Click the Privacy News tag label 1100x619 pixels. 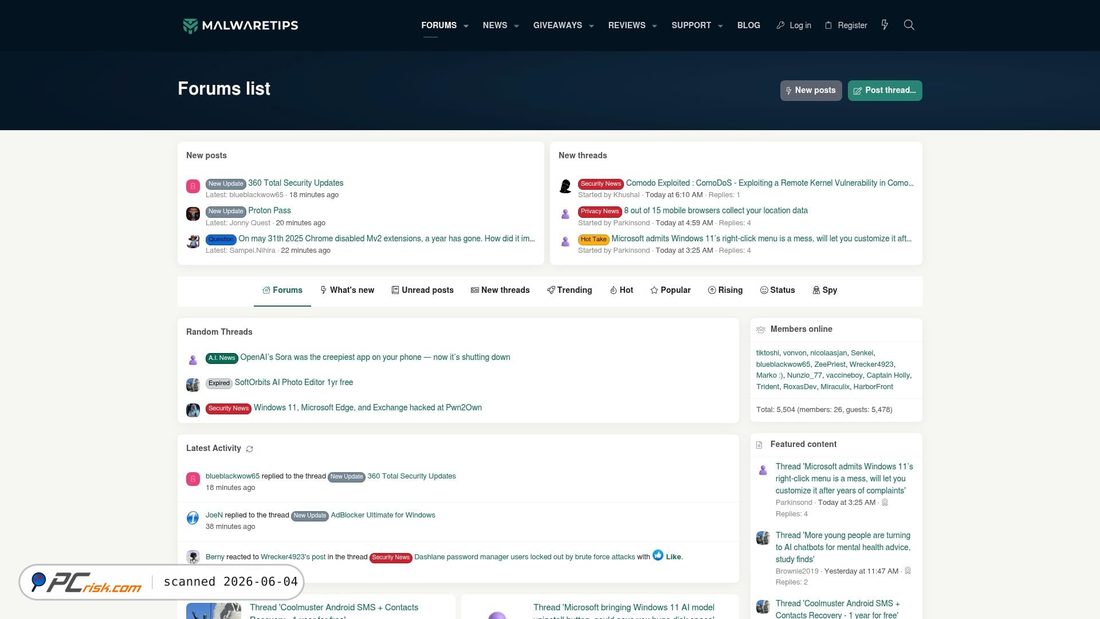[600, 211]
